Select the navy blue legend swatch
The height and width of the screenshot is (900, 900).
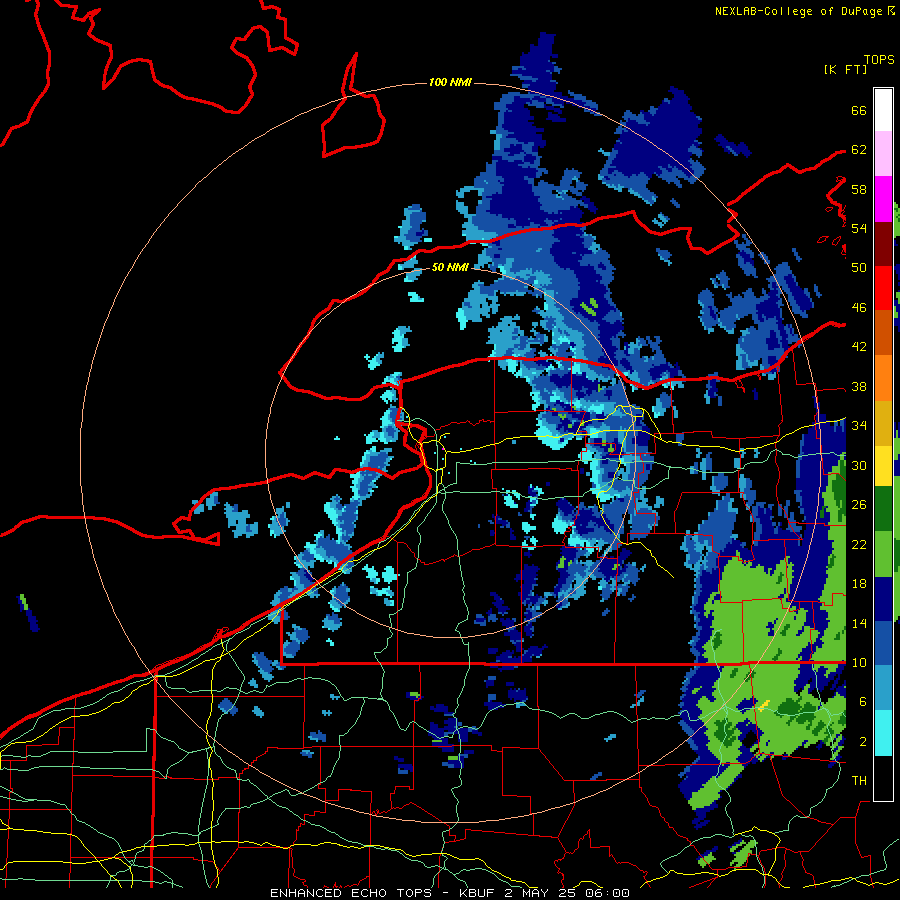point(883,599)
